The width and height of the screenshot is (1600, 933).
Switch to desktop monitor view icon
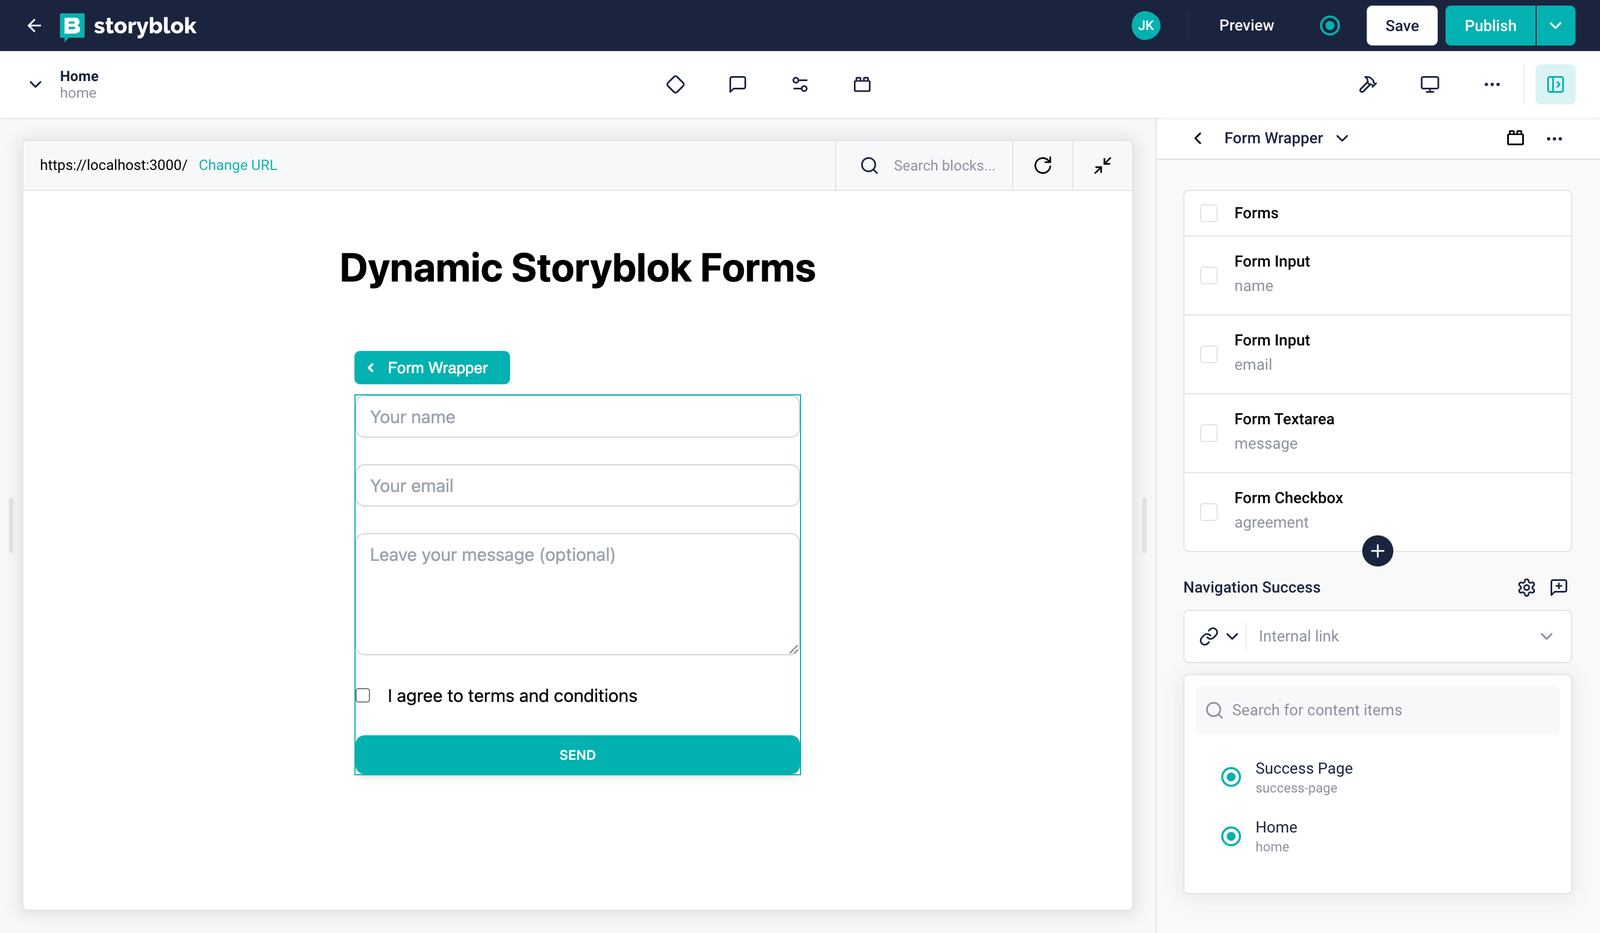pos(1430,85)
